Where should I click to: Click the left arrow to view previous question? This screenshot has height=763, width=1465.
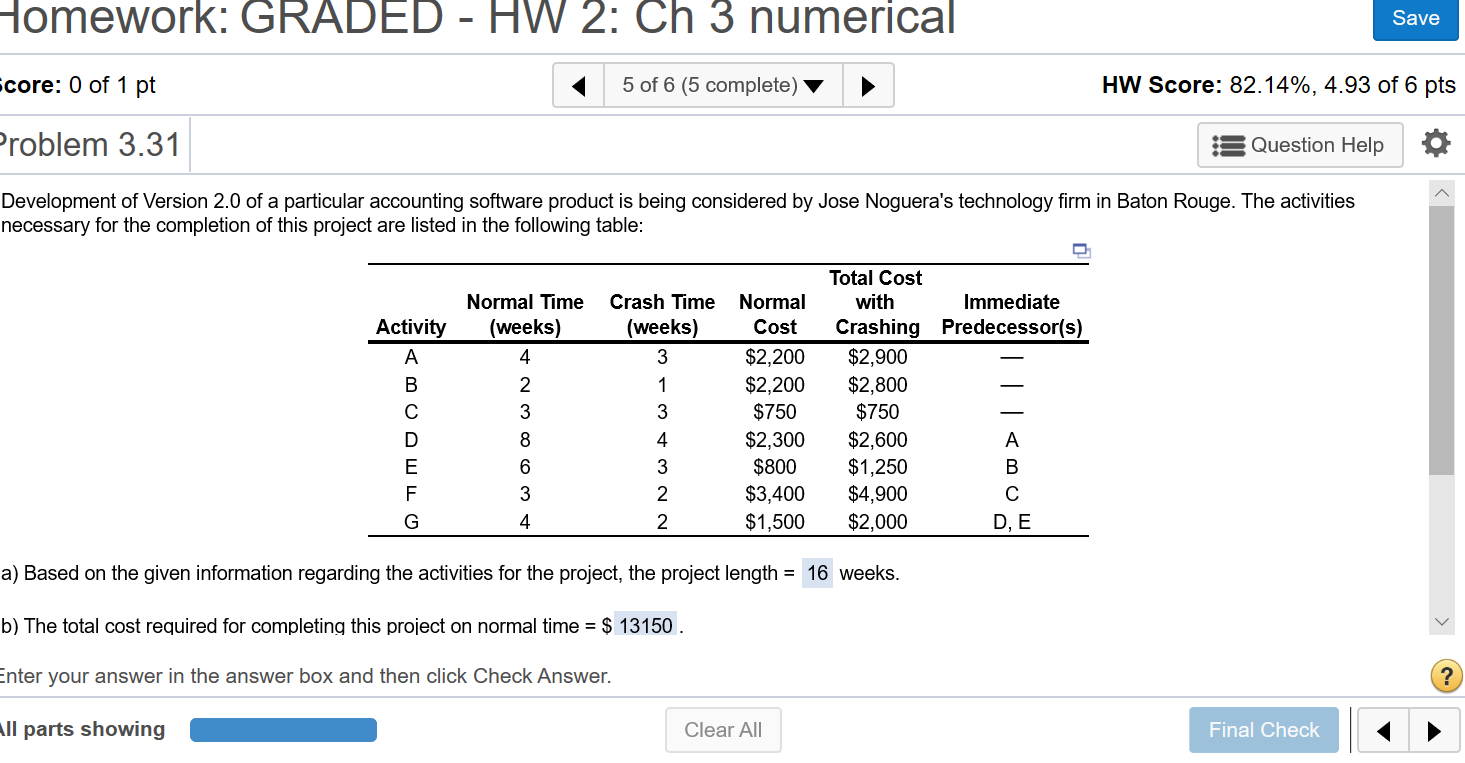pyautogui.click(x=578, y=85)
